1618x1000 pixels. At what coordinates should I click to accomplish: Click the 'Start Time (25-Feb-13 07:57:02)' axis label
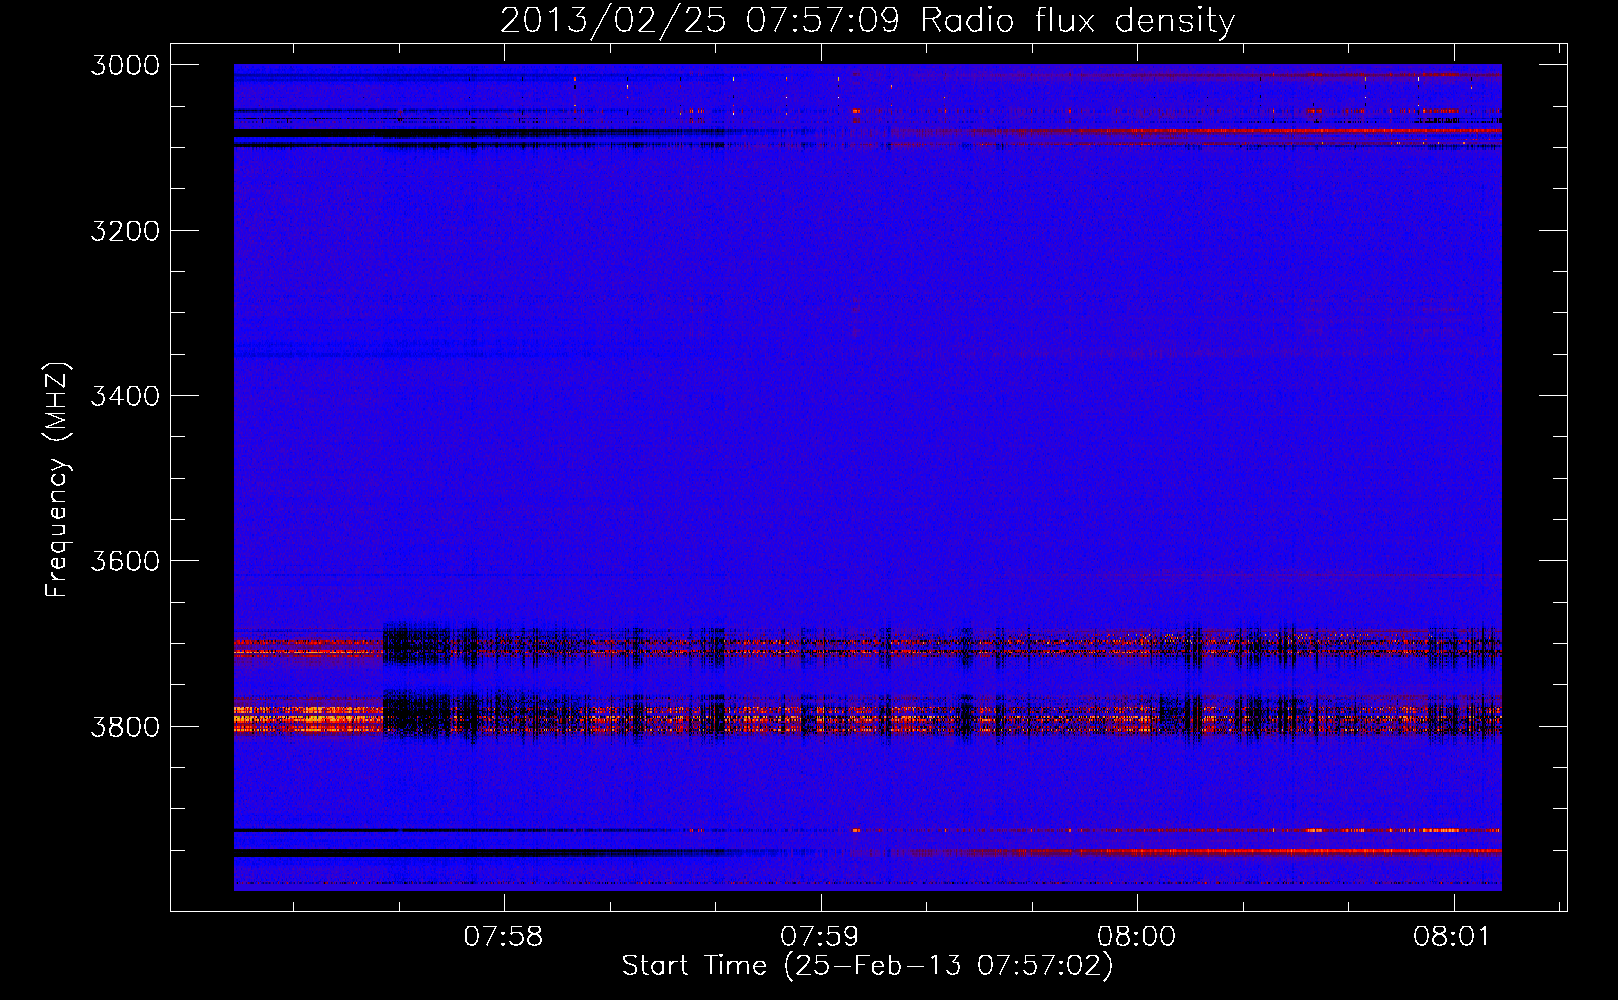click(x=867, y=966)
